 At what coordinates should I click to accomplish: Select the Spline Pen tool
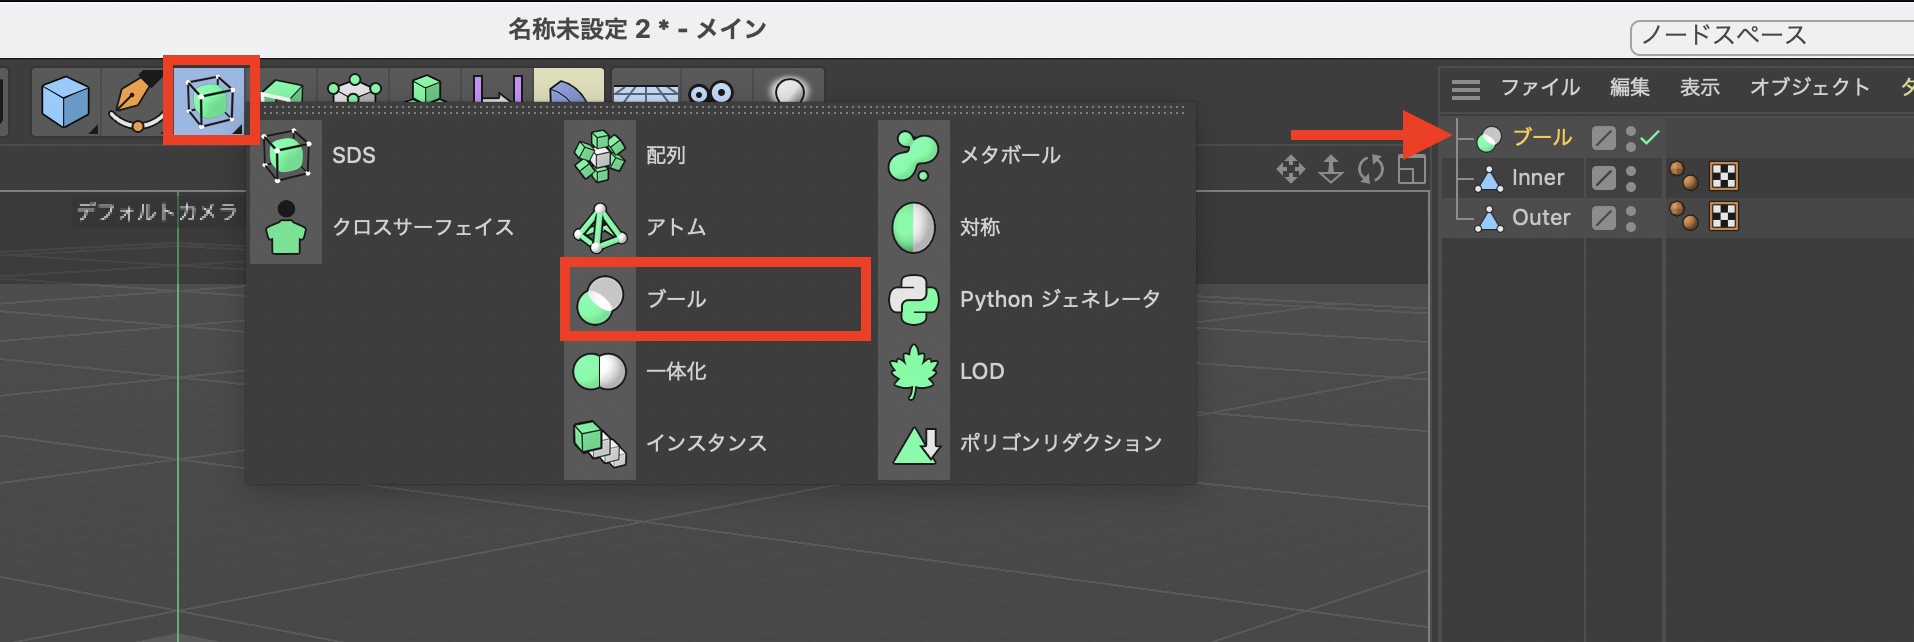135,102
